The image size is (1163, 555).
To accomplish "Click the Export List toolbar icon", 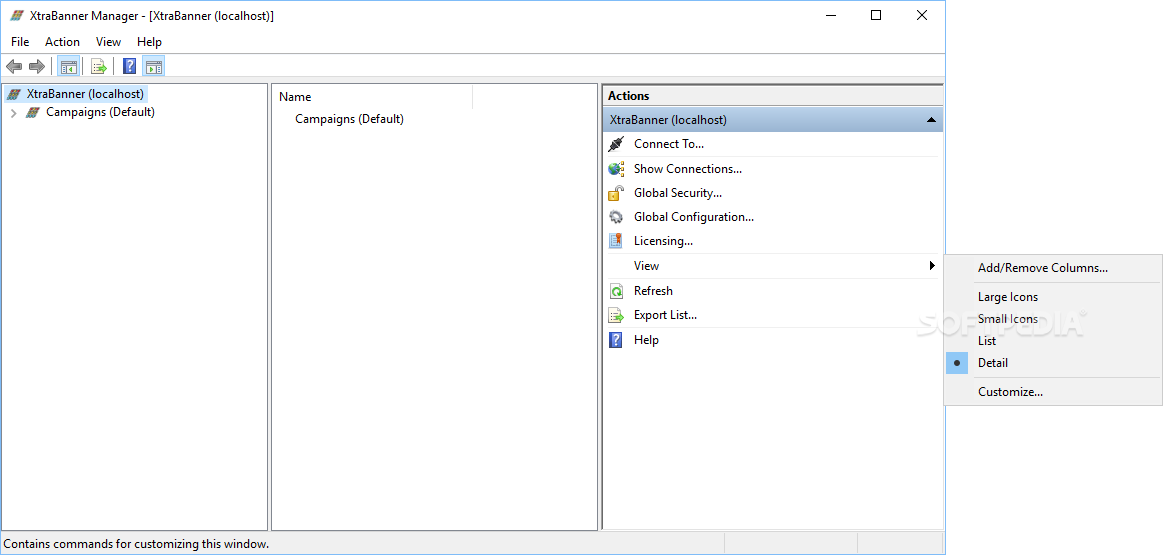I will point(99,67).
